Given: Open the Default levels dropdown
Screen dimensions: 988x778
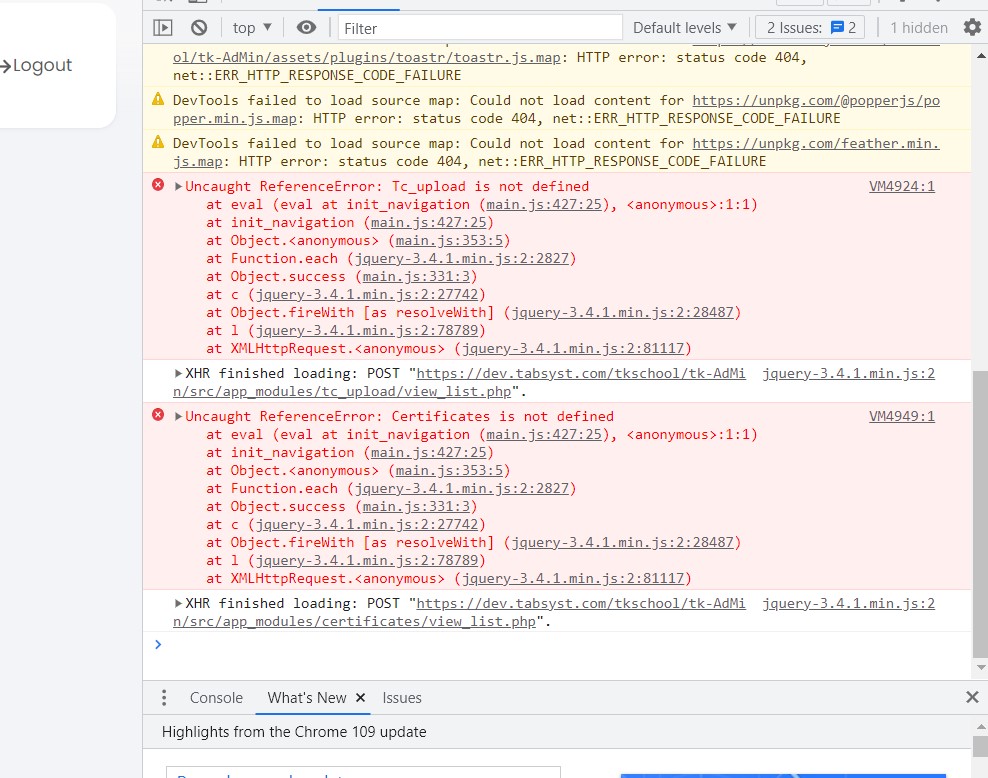Looking at the screenshot, I should (x=684, y=28).
